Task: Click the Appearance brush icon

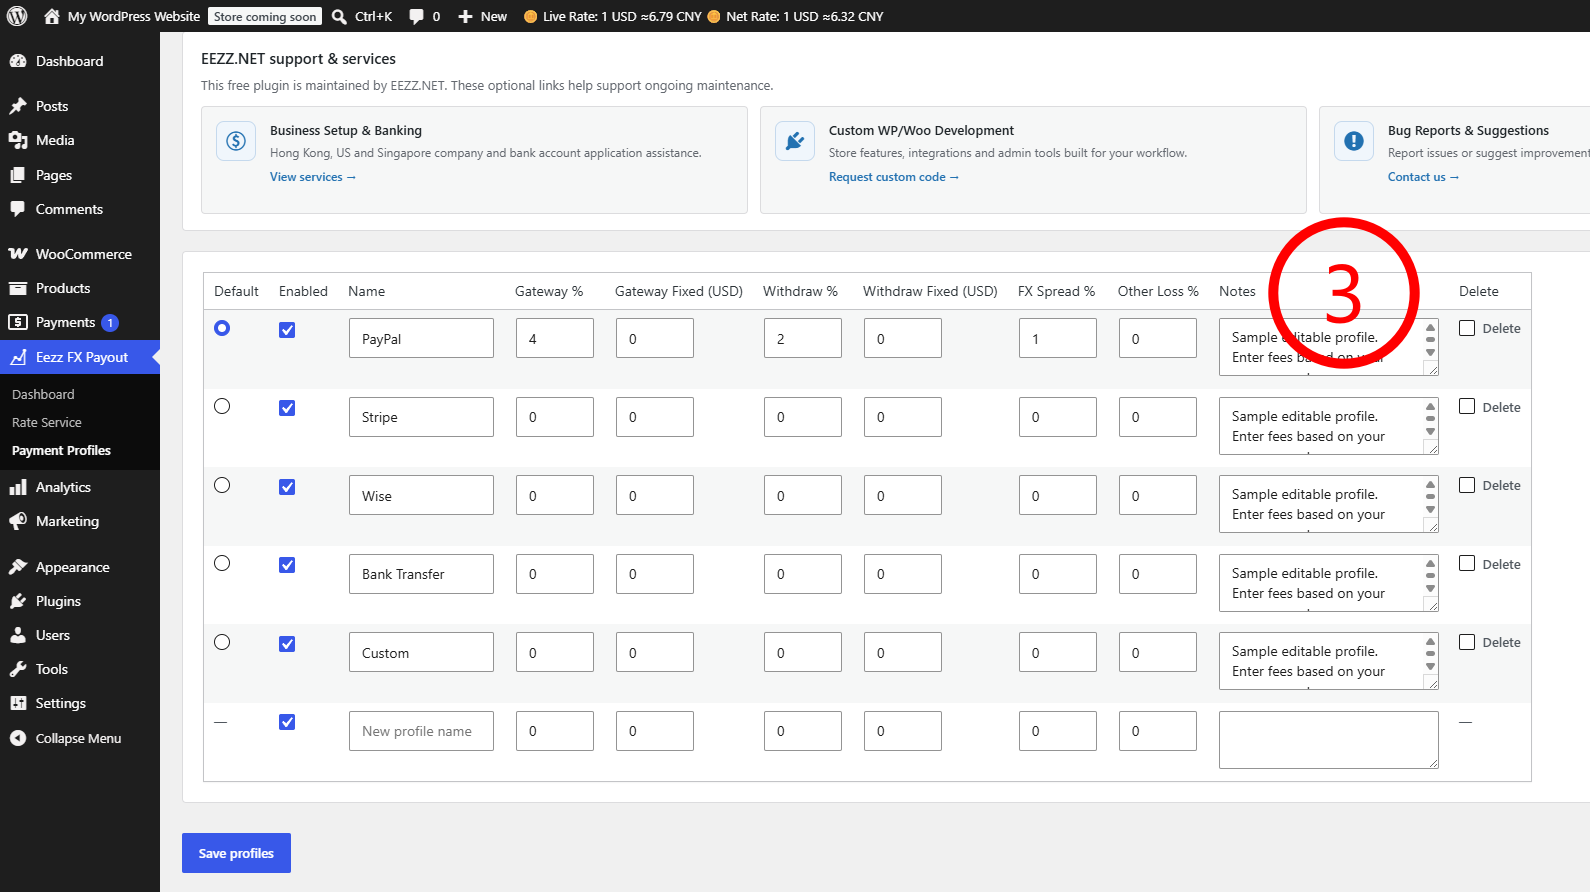Action: pos(18,567)
